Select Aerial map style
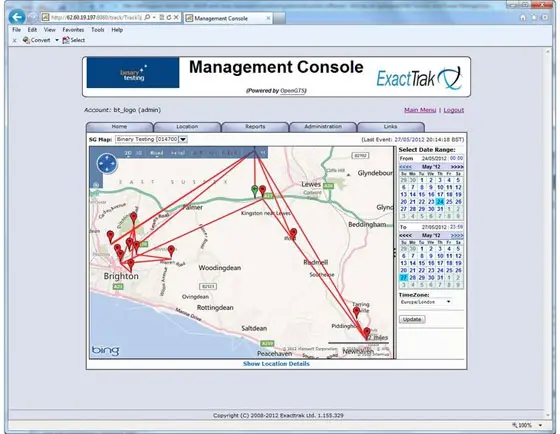Viewport: 560px width, 434px height. coord(178,153)
